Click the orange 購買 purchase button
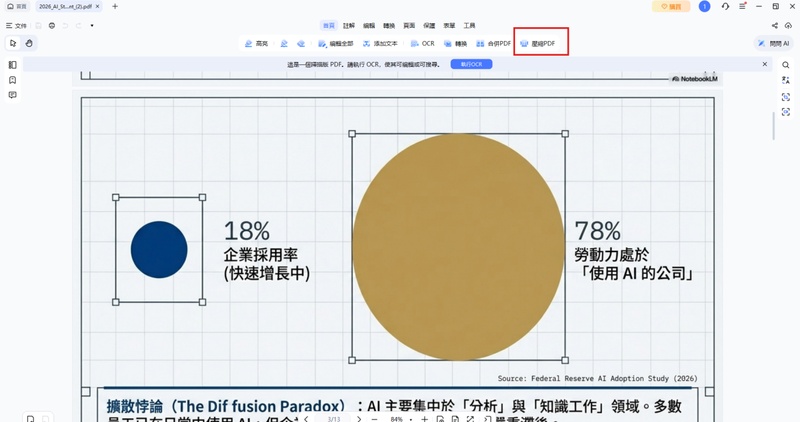The image size is (800, 422). (671, 7)
